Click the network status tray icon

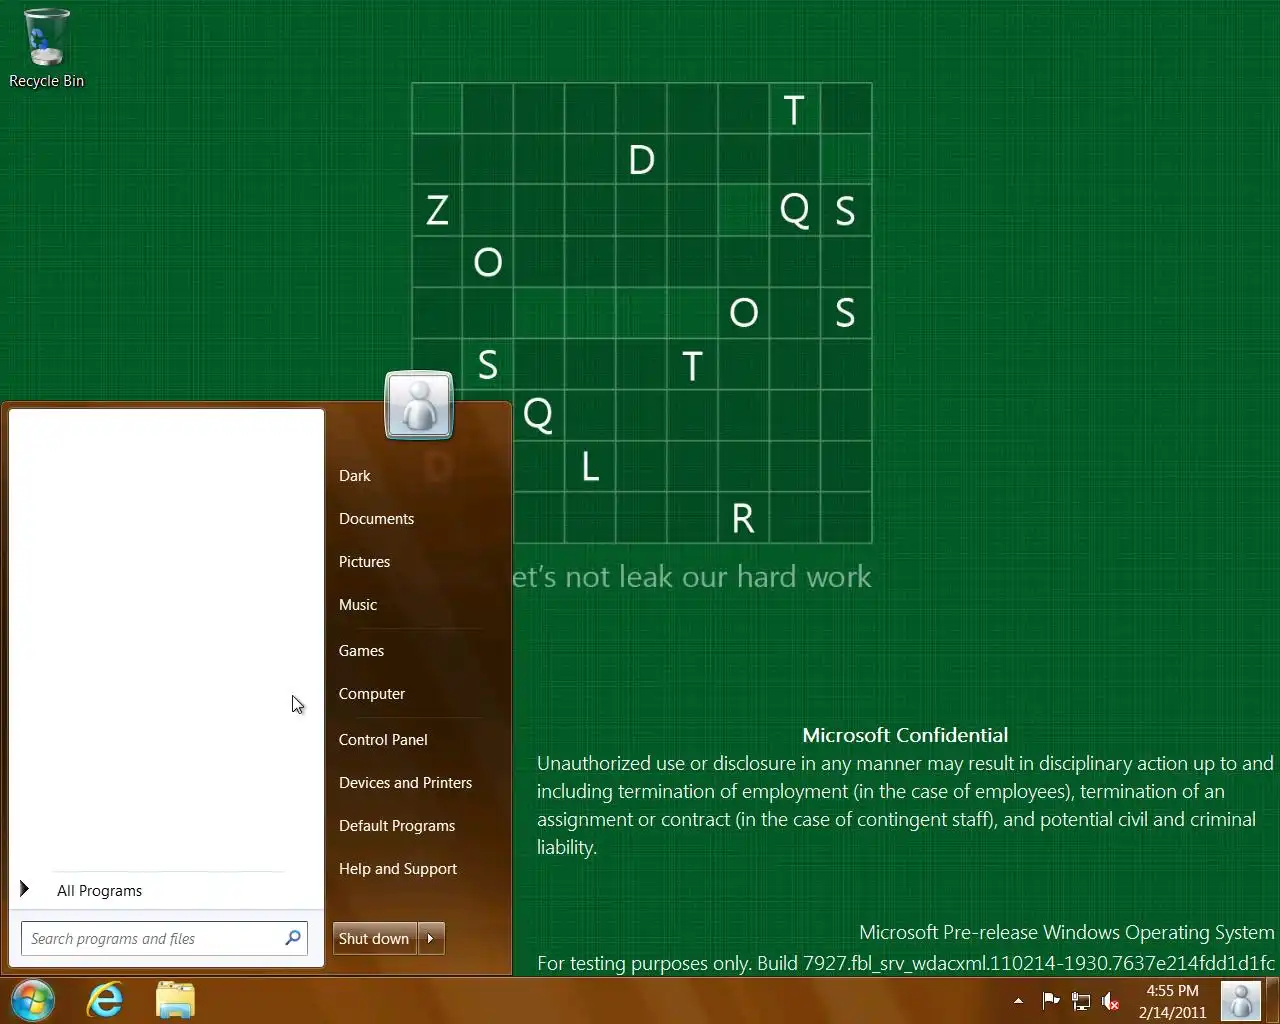point(1080,1000)
